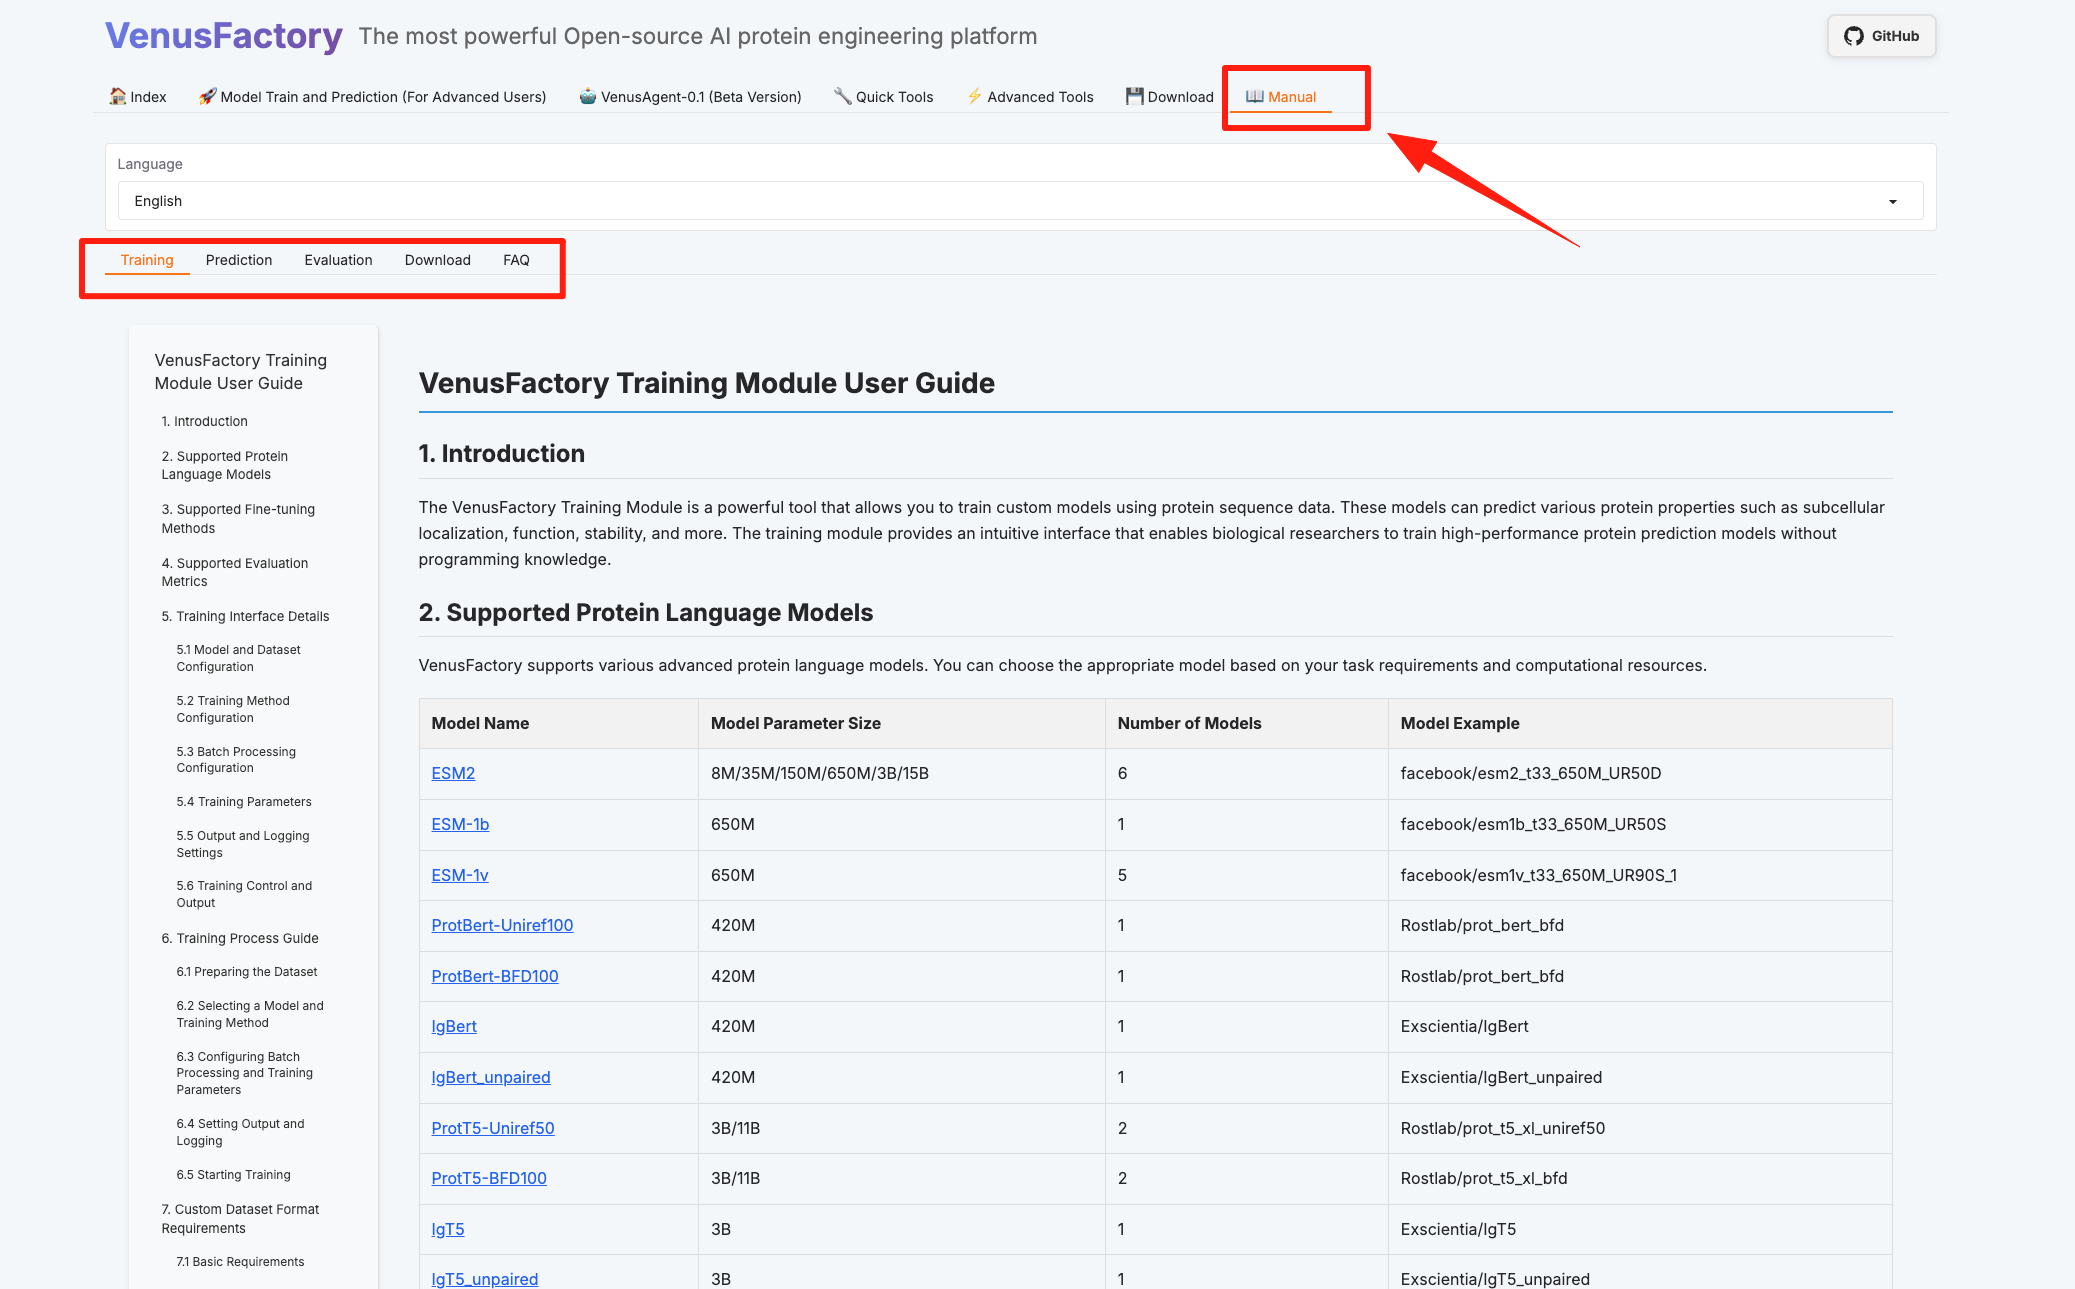Image resolution: width=2075 pixels, height=1289 pixels.
Task: Open the ProtBert-Uniref100 model link
Action: pyautogui.click(x=502, y=925)
